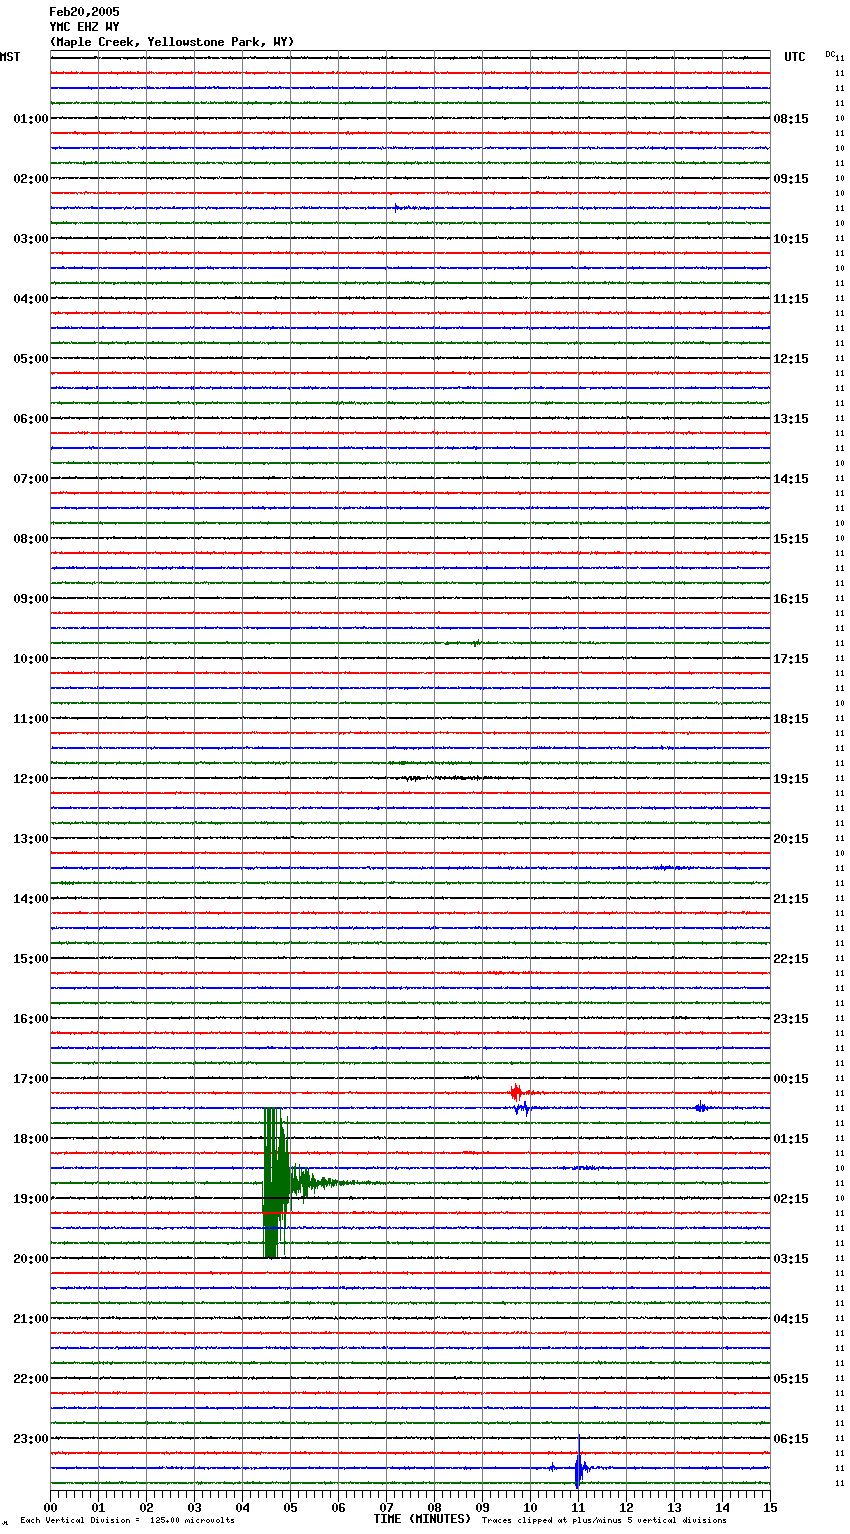Click the '19:00' MST label

[31, 1199]
